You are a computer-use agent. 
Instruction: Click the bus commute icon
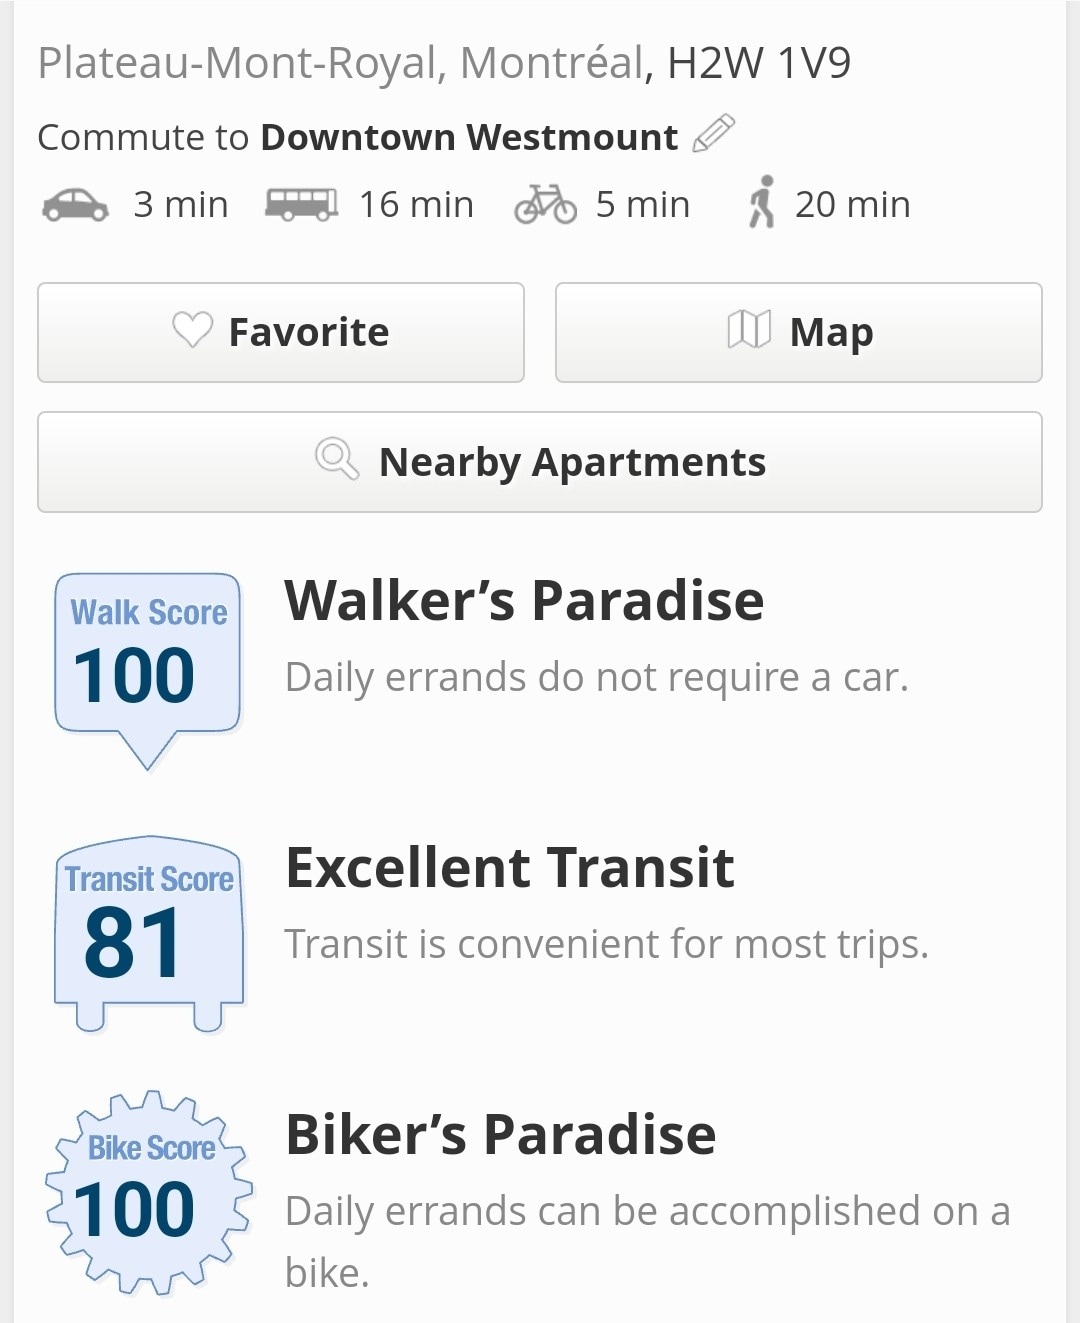301,204
